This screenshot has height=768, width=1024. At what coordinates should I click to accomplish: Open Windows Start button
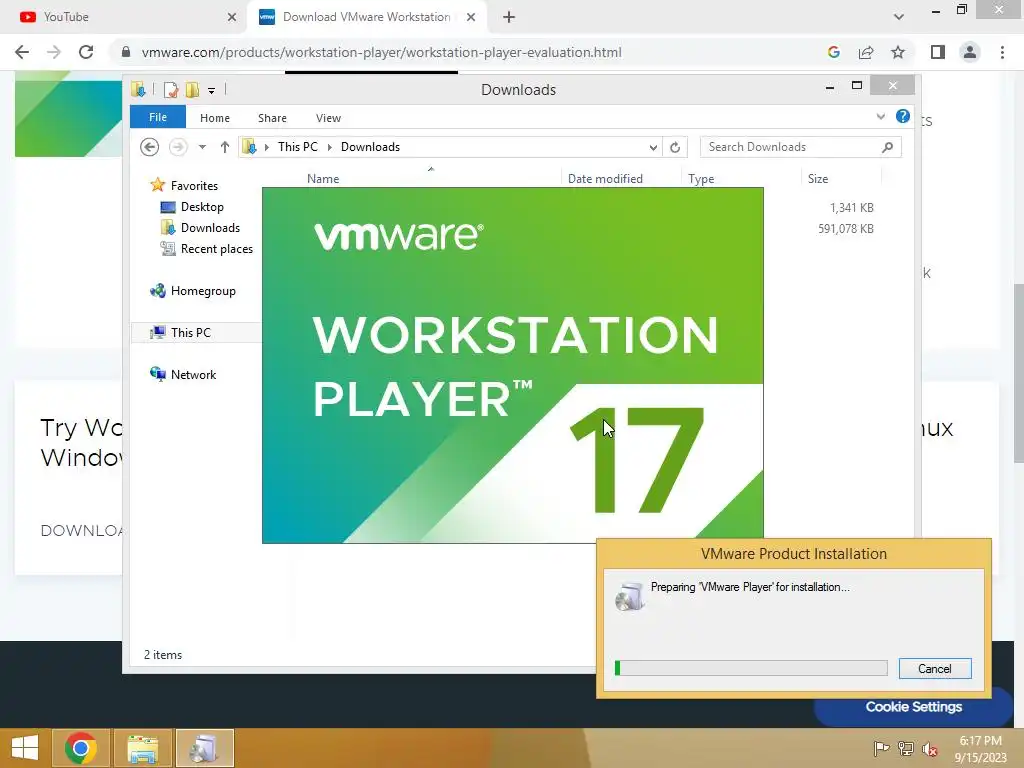click(25, 748)
